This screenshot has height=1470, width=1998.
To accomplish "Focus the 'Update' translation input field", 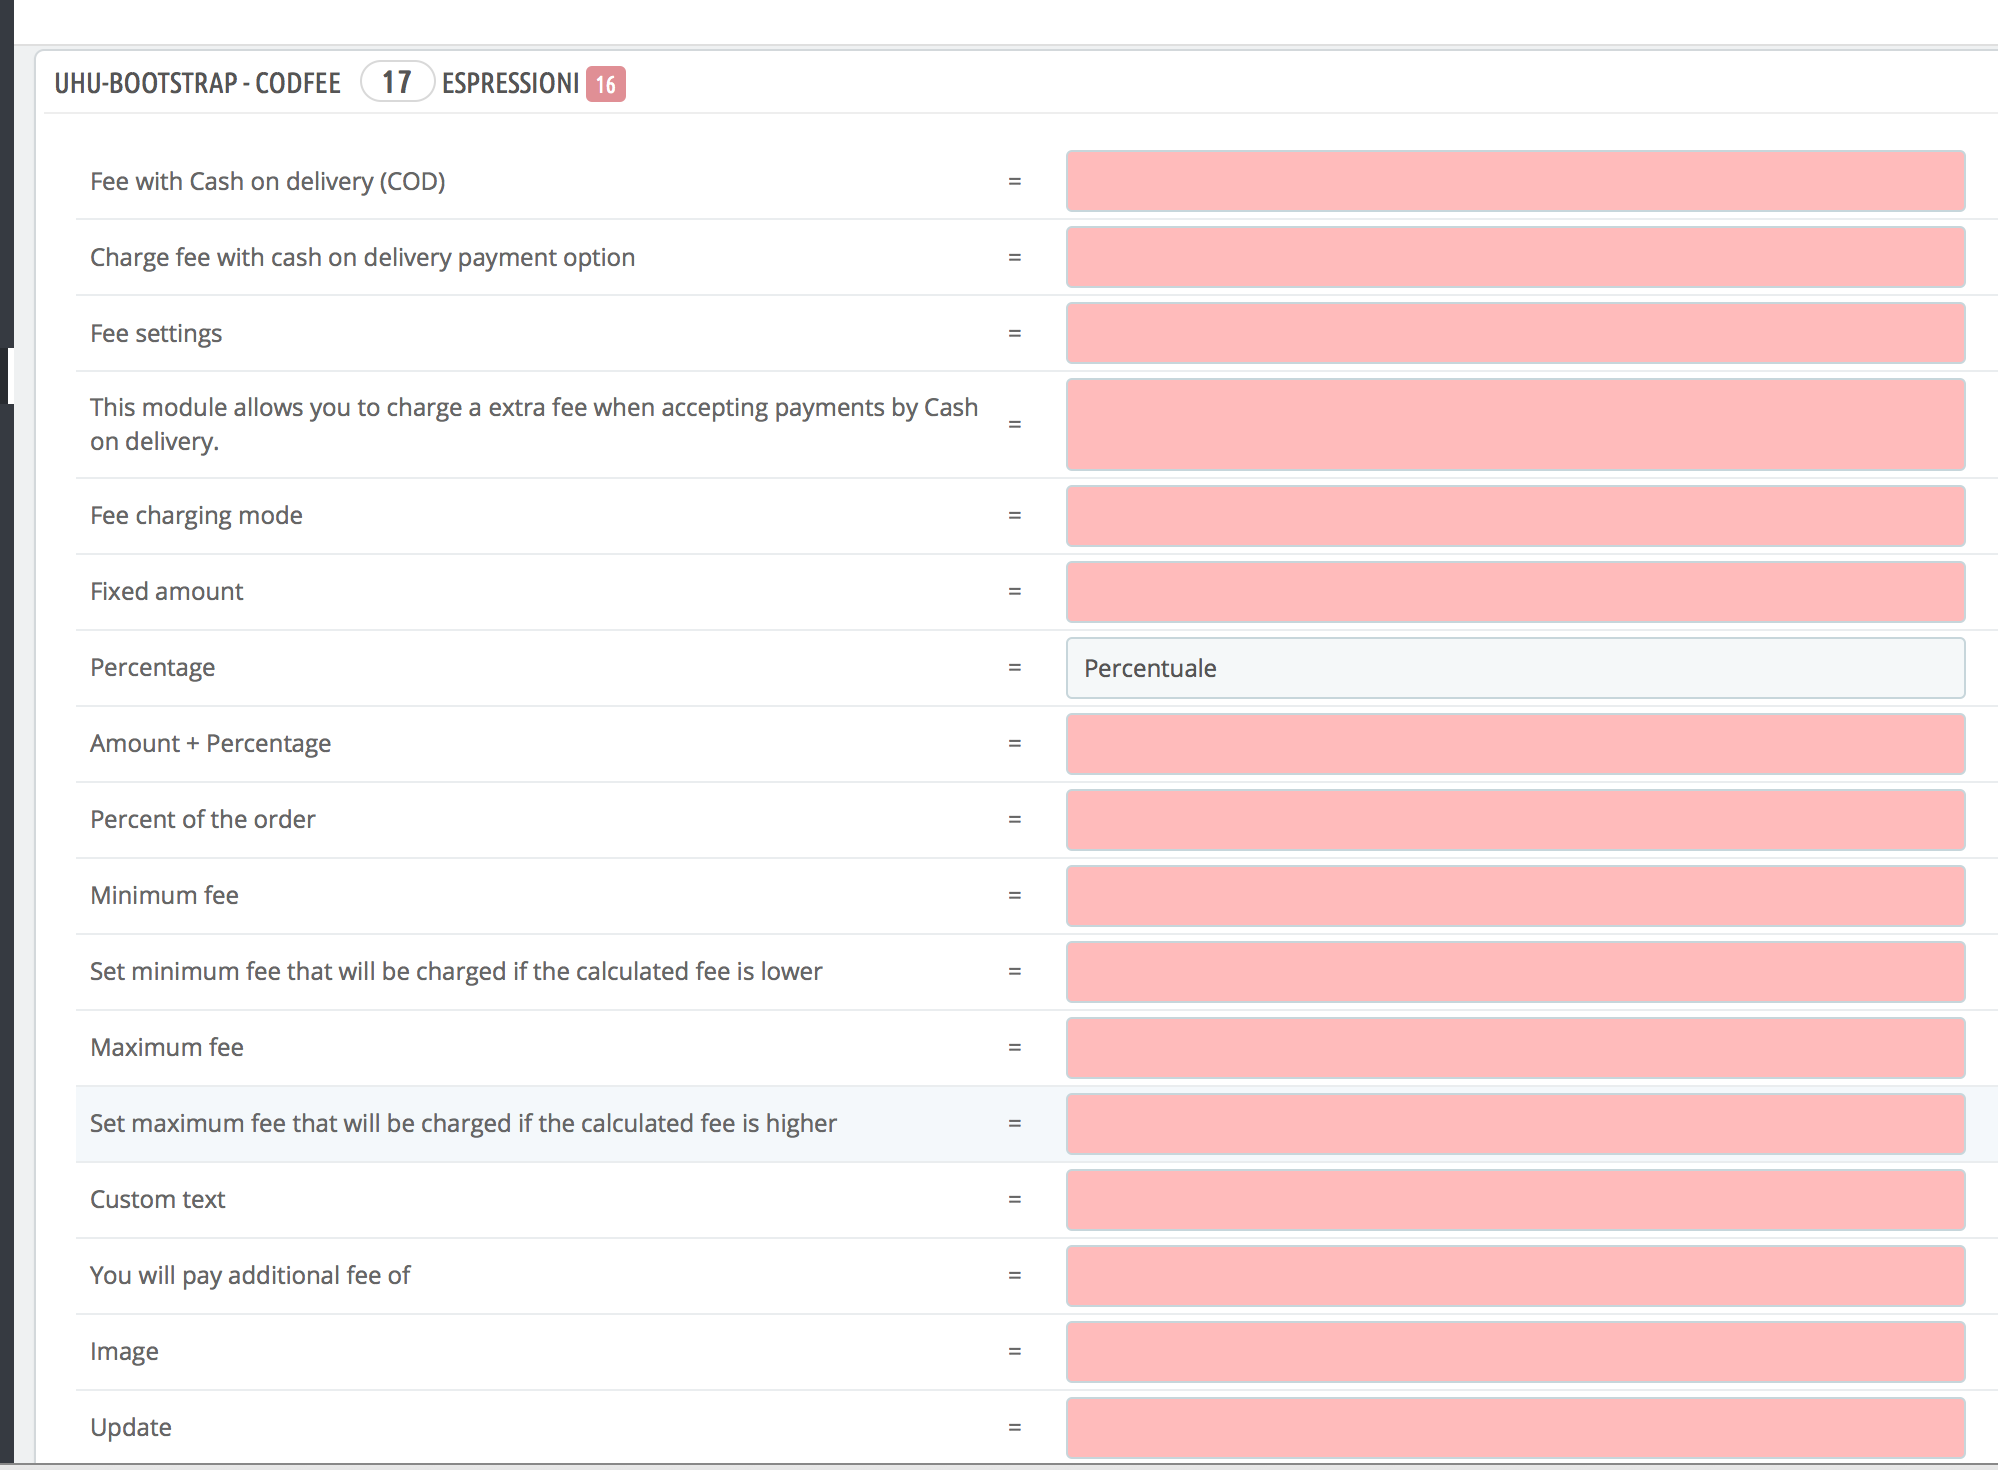I will tap(1514, 1427).
